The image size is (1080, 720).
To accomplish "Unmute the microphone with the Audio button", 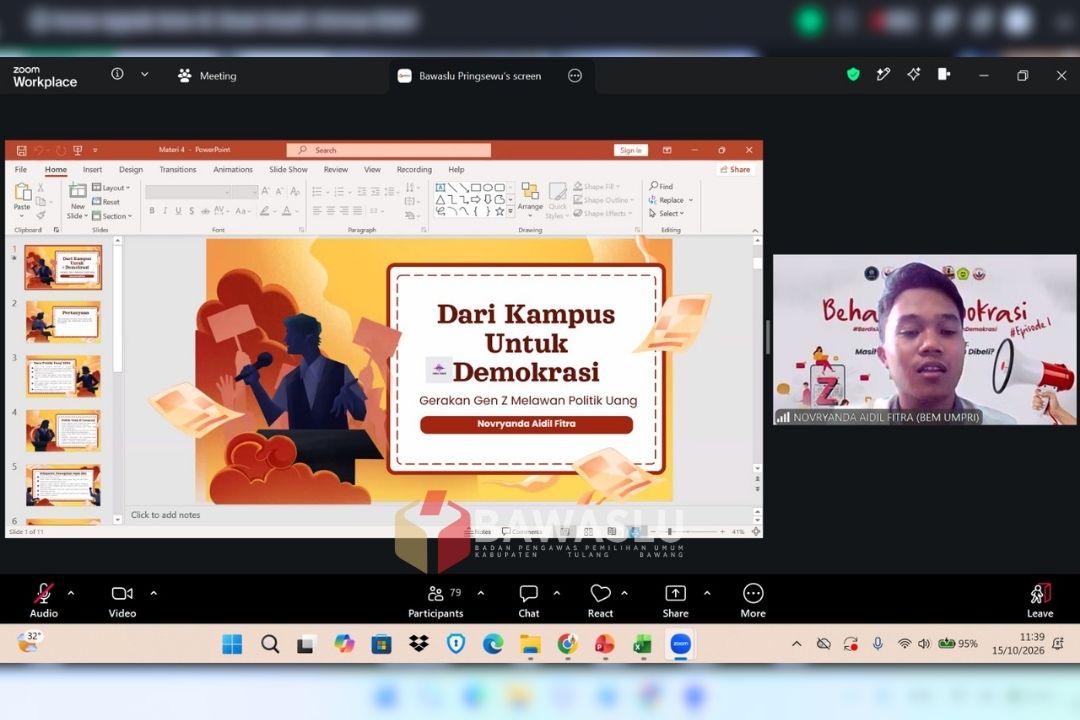I will point(43,601).
